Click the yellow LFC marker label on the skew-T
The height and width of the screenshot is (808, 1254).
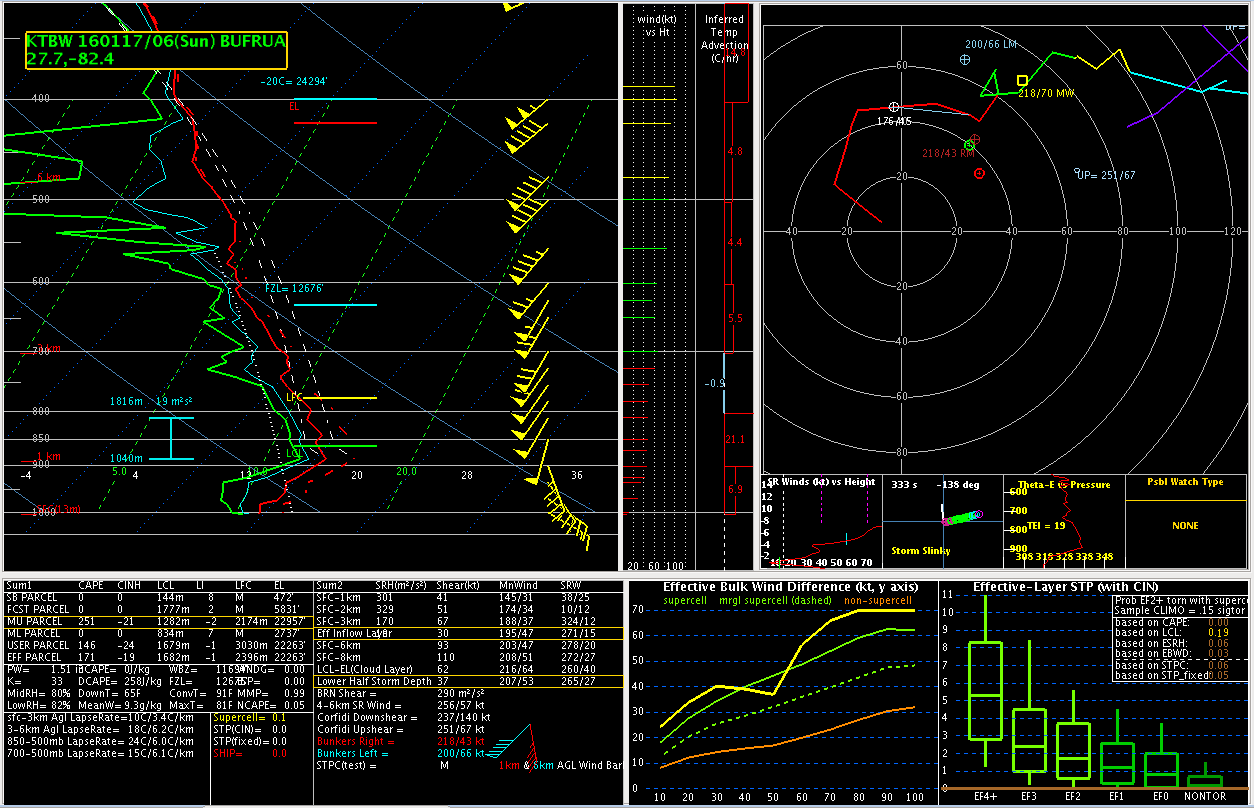[294, 397]
